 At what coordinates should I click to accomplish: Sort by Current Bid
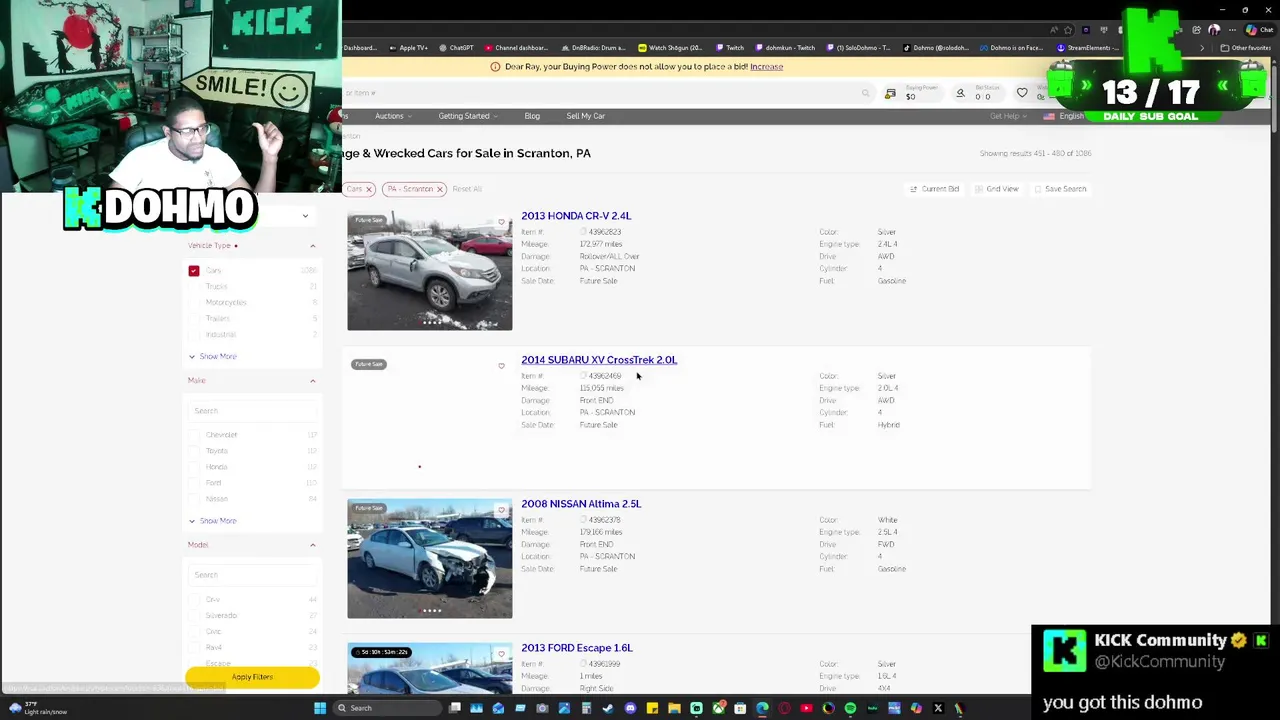(x=934, y=189)
